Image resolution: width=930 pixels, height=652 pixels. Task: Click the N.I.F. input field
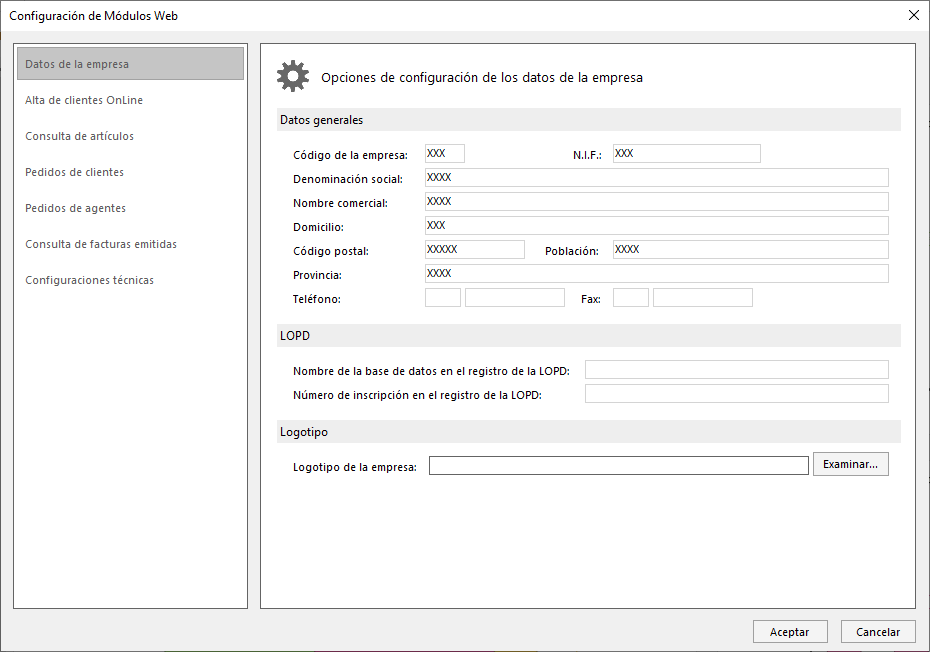(x=686, y=154)
